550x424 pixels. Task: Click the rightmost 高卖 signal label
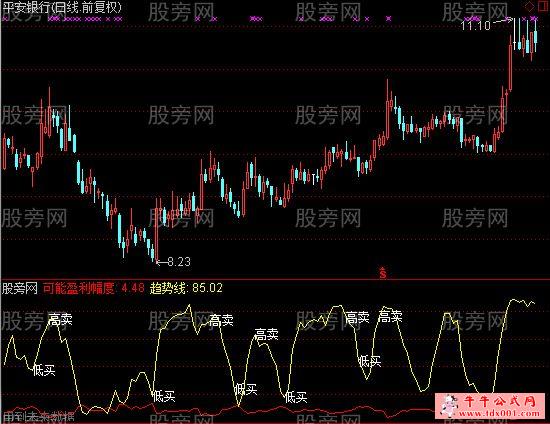coord(390,317)
